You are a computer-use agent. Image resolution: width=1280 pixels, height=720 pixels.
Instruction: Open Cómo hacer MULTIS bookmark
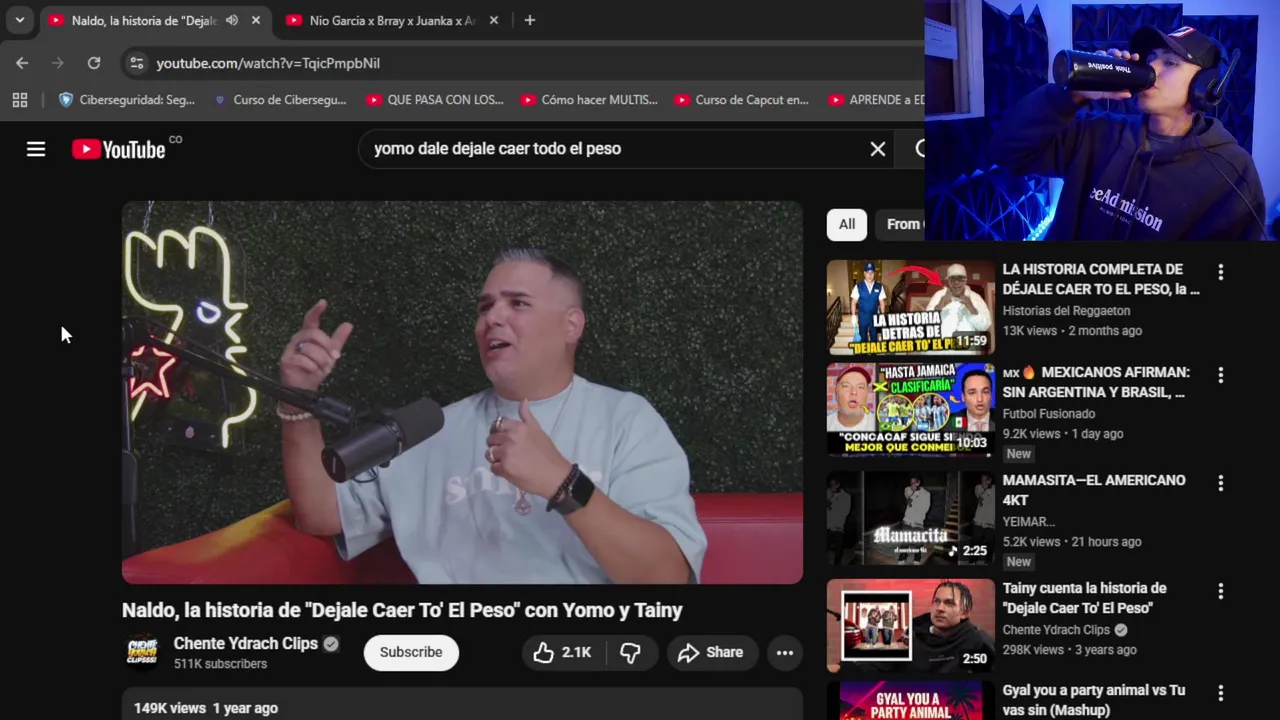coord(589,100)
